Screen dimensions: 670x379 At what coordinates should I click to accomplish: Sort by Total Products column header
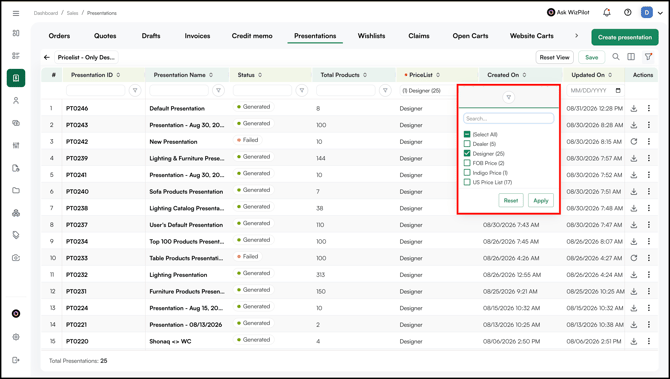344,75
